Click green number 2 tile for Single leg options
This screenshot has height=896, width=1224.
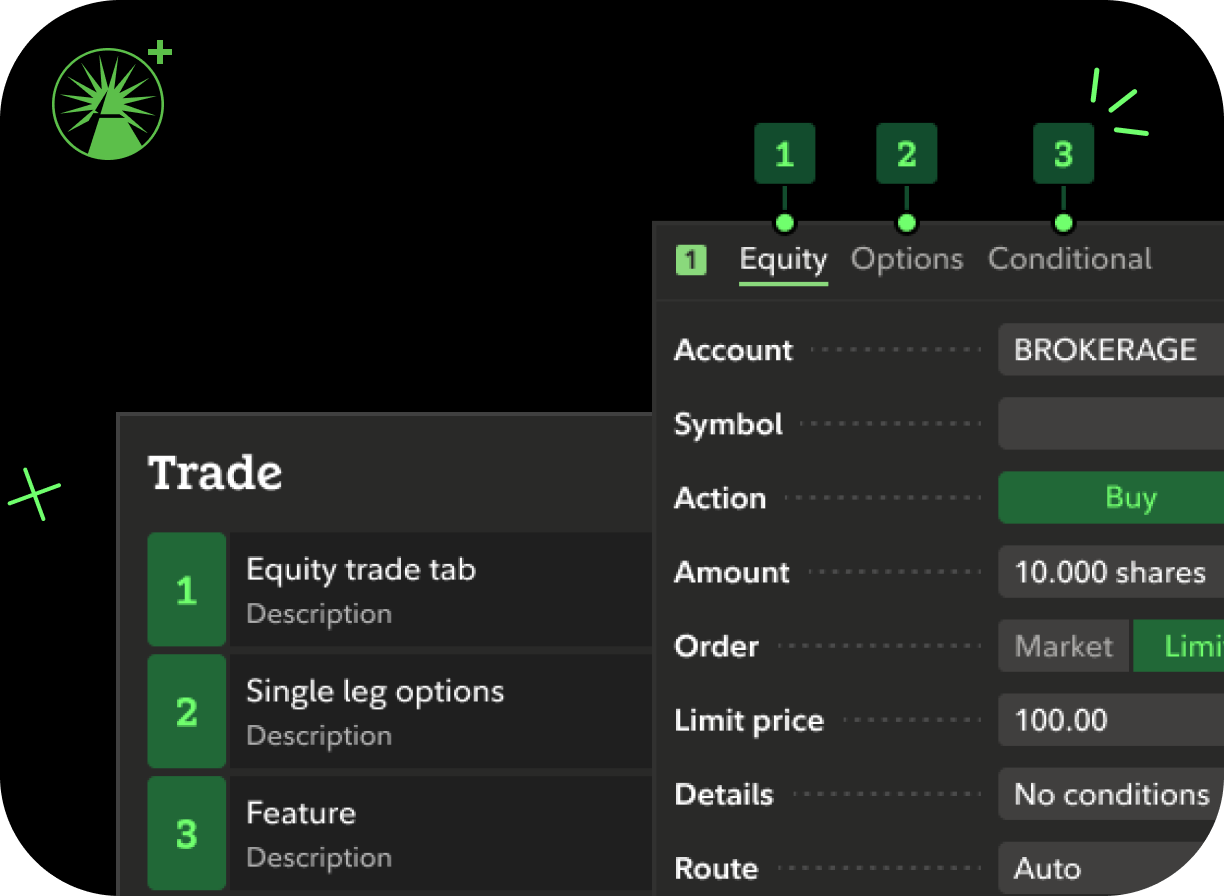click(x=187, y=712)
